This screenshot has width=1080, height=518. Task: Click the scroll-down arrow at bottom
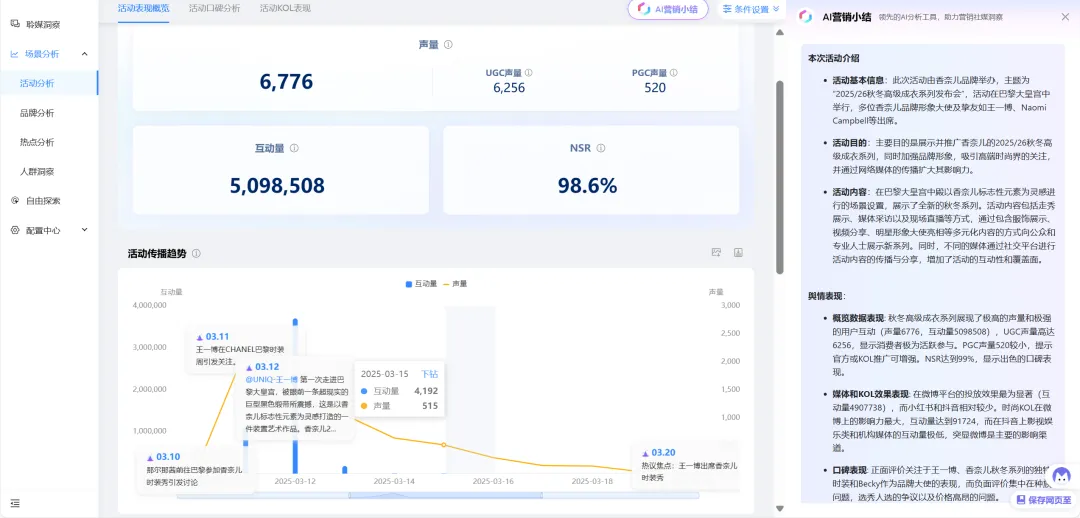point(780,508)
